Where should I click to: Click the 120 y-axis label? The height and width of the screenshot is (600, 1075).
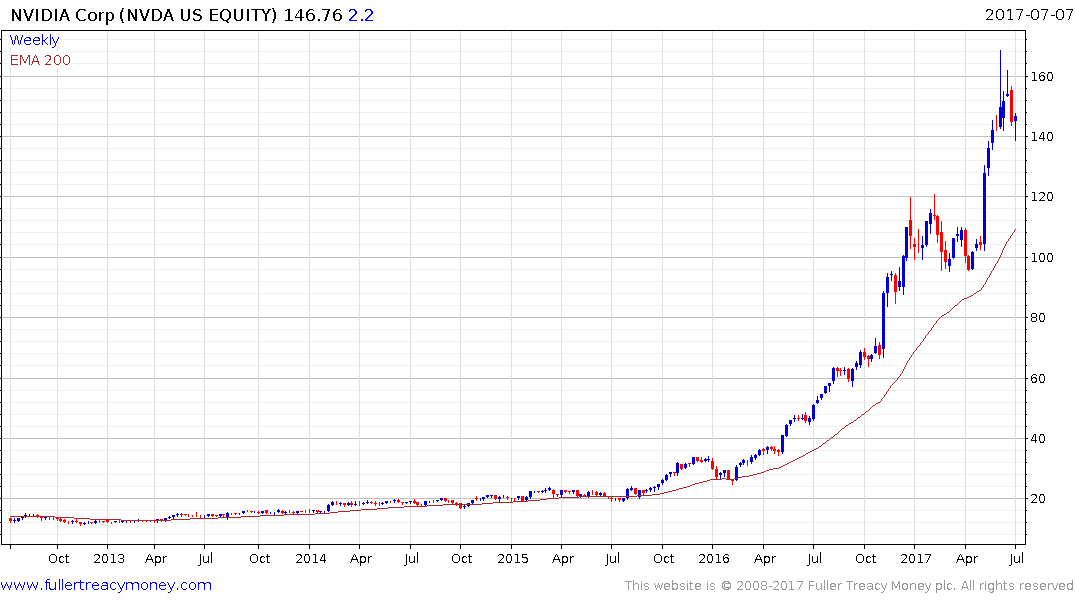[x=1042, y=197]
